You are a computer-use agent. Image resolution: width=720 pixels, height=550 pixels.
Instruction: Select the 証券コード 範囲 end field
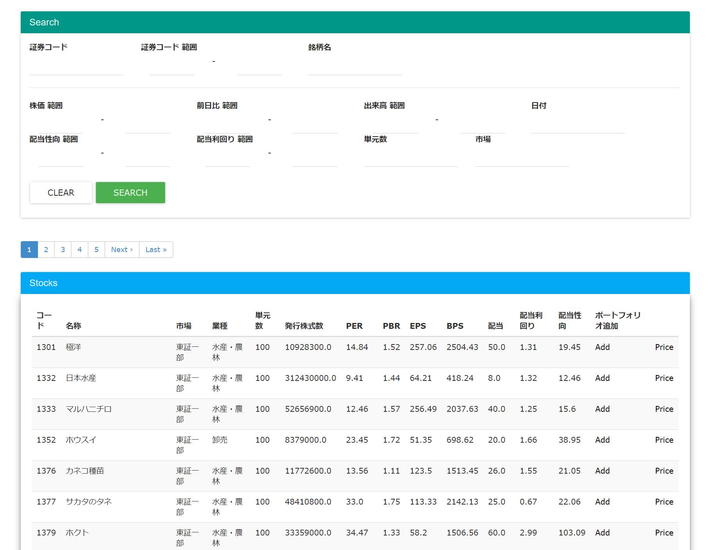pos(259,67)
